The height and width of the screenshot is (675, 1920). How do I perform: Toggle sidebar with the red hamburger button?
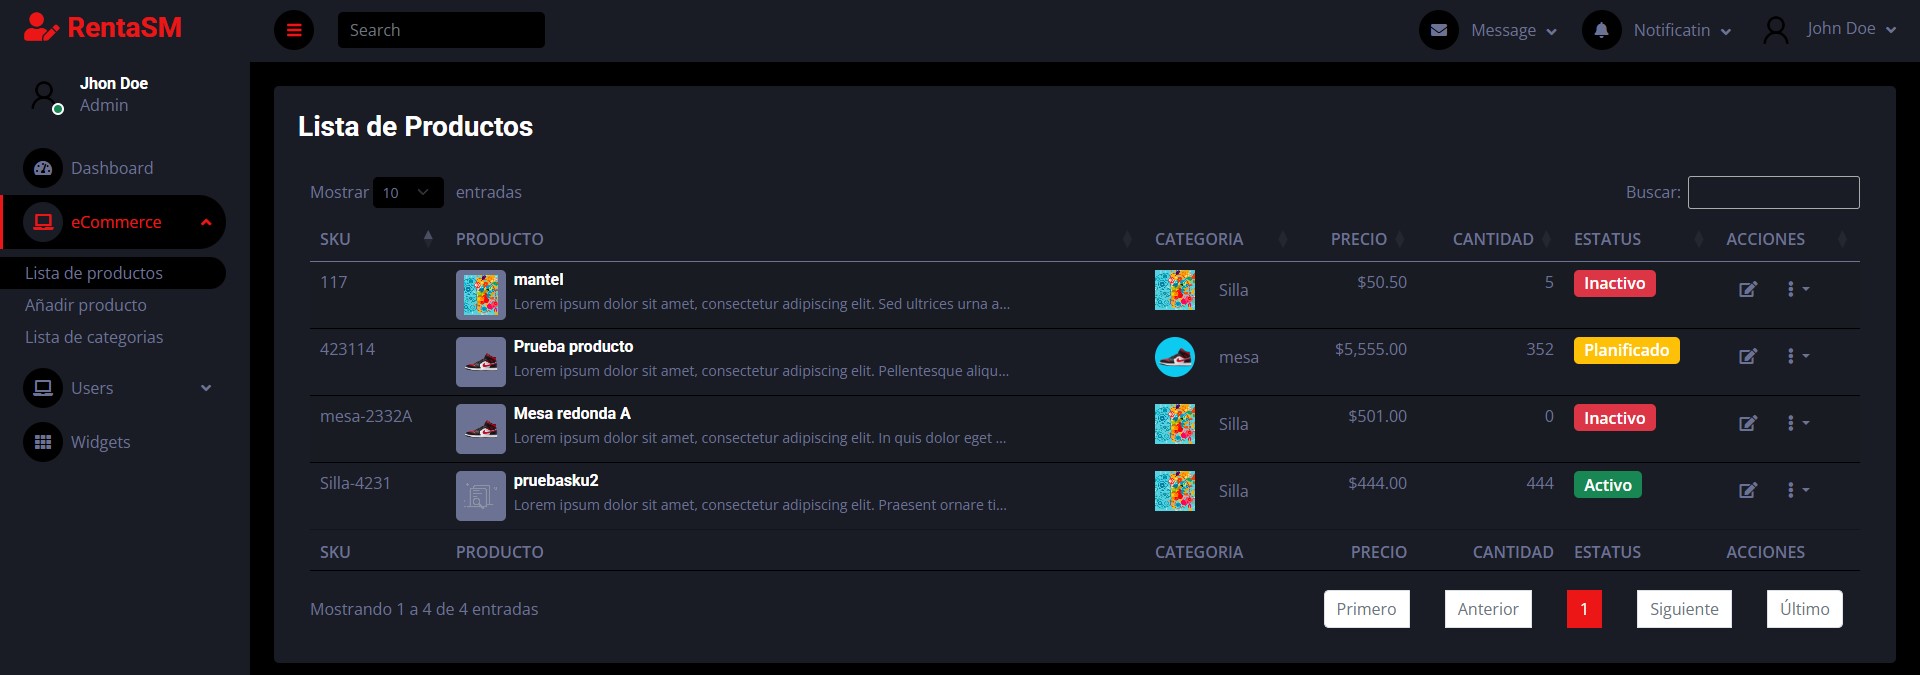coord(294,30)
